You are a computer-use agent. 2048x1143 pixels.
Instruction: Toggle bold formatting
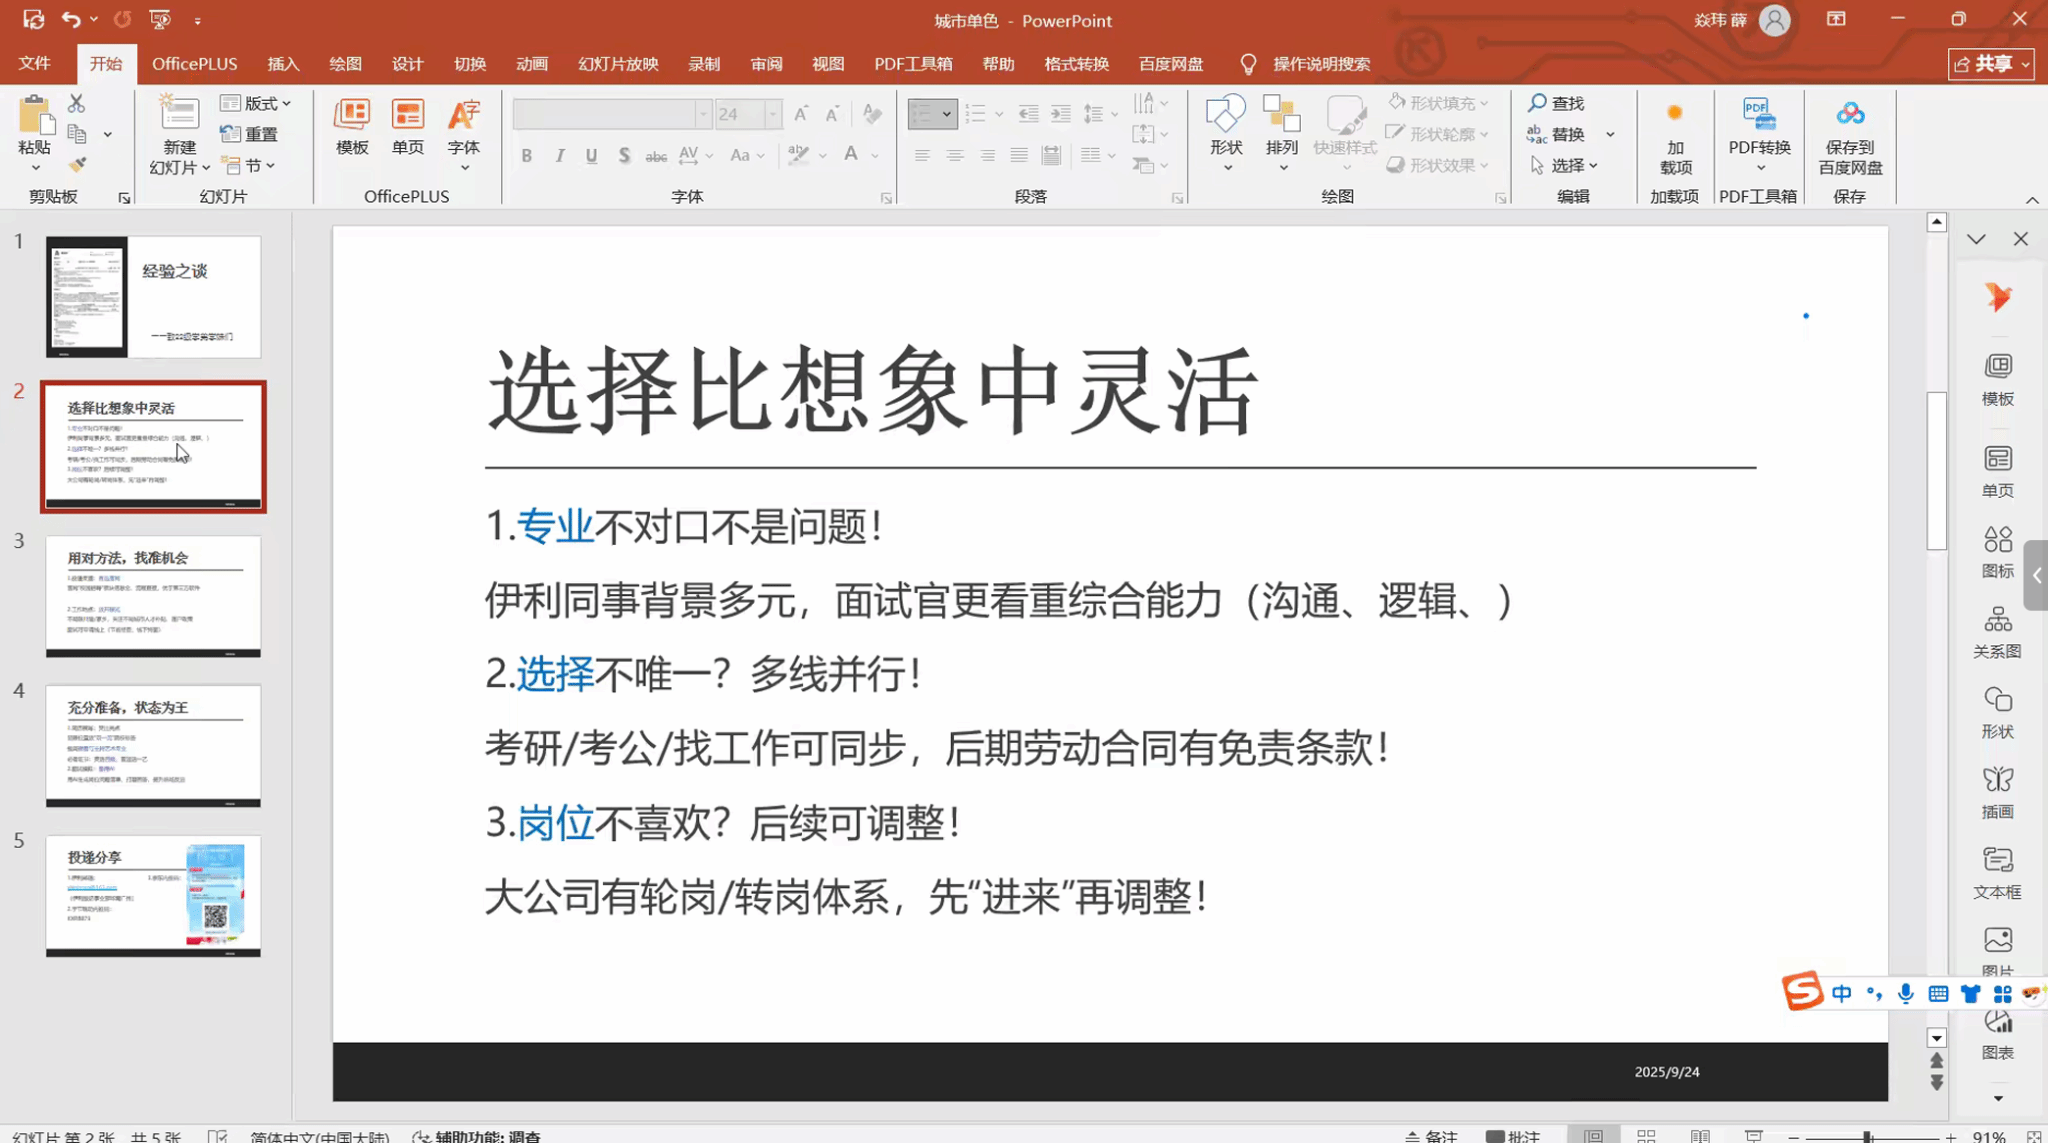tap(526, 156)
